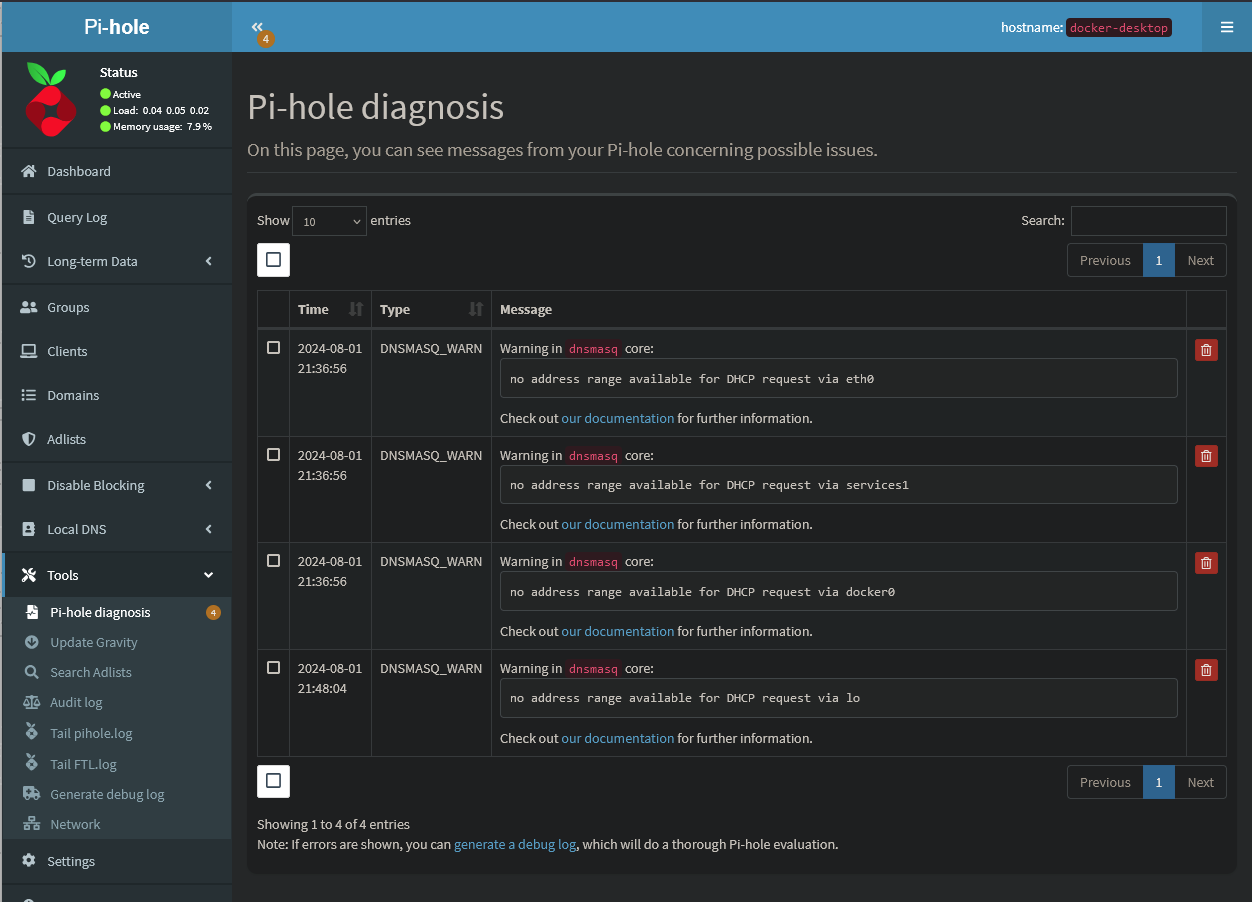The height and width of the screenshot is (902, 1252).
Task: Click the generate a debug log link
Action: click(x=514, y=844)
